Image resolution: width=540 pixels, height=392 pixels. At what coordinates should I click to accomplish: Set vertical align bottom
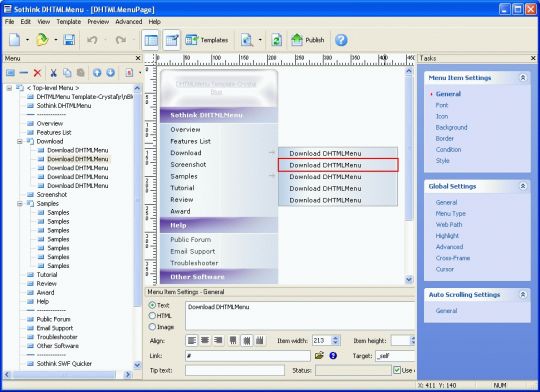pos(260,341)
